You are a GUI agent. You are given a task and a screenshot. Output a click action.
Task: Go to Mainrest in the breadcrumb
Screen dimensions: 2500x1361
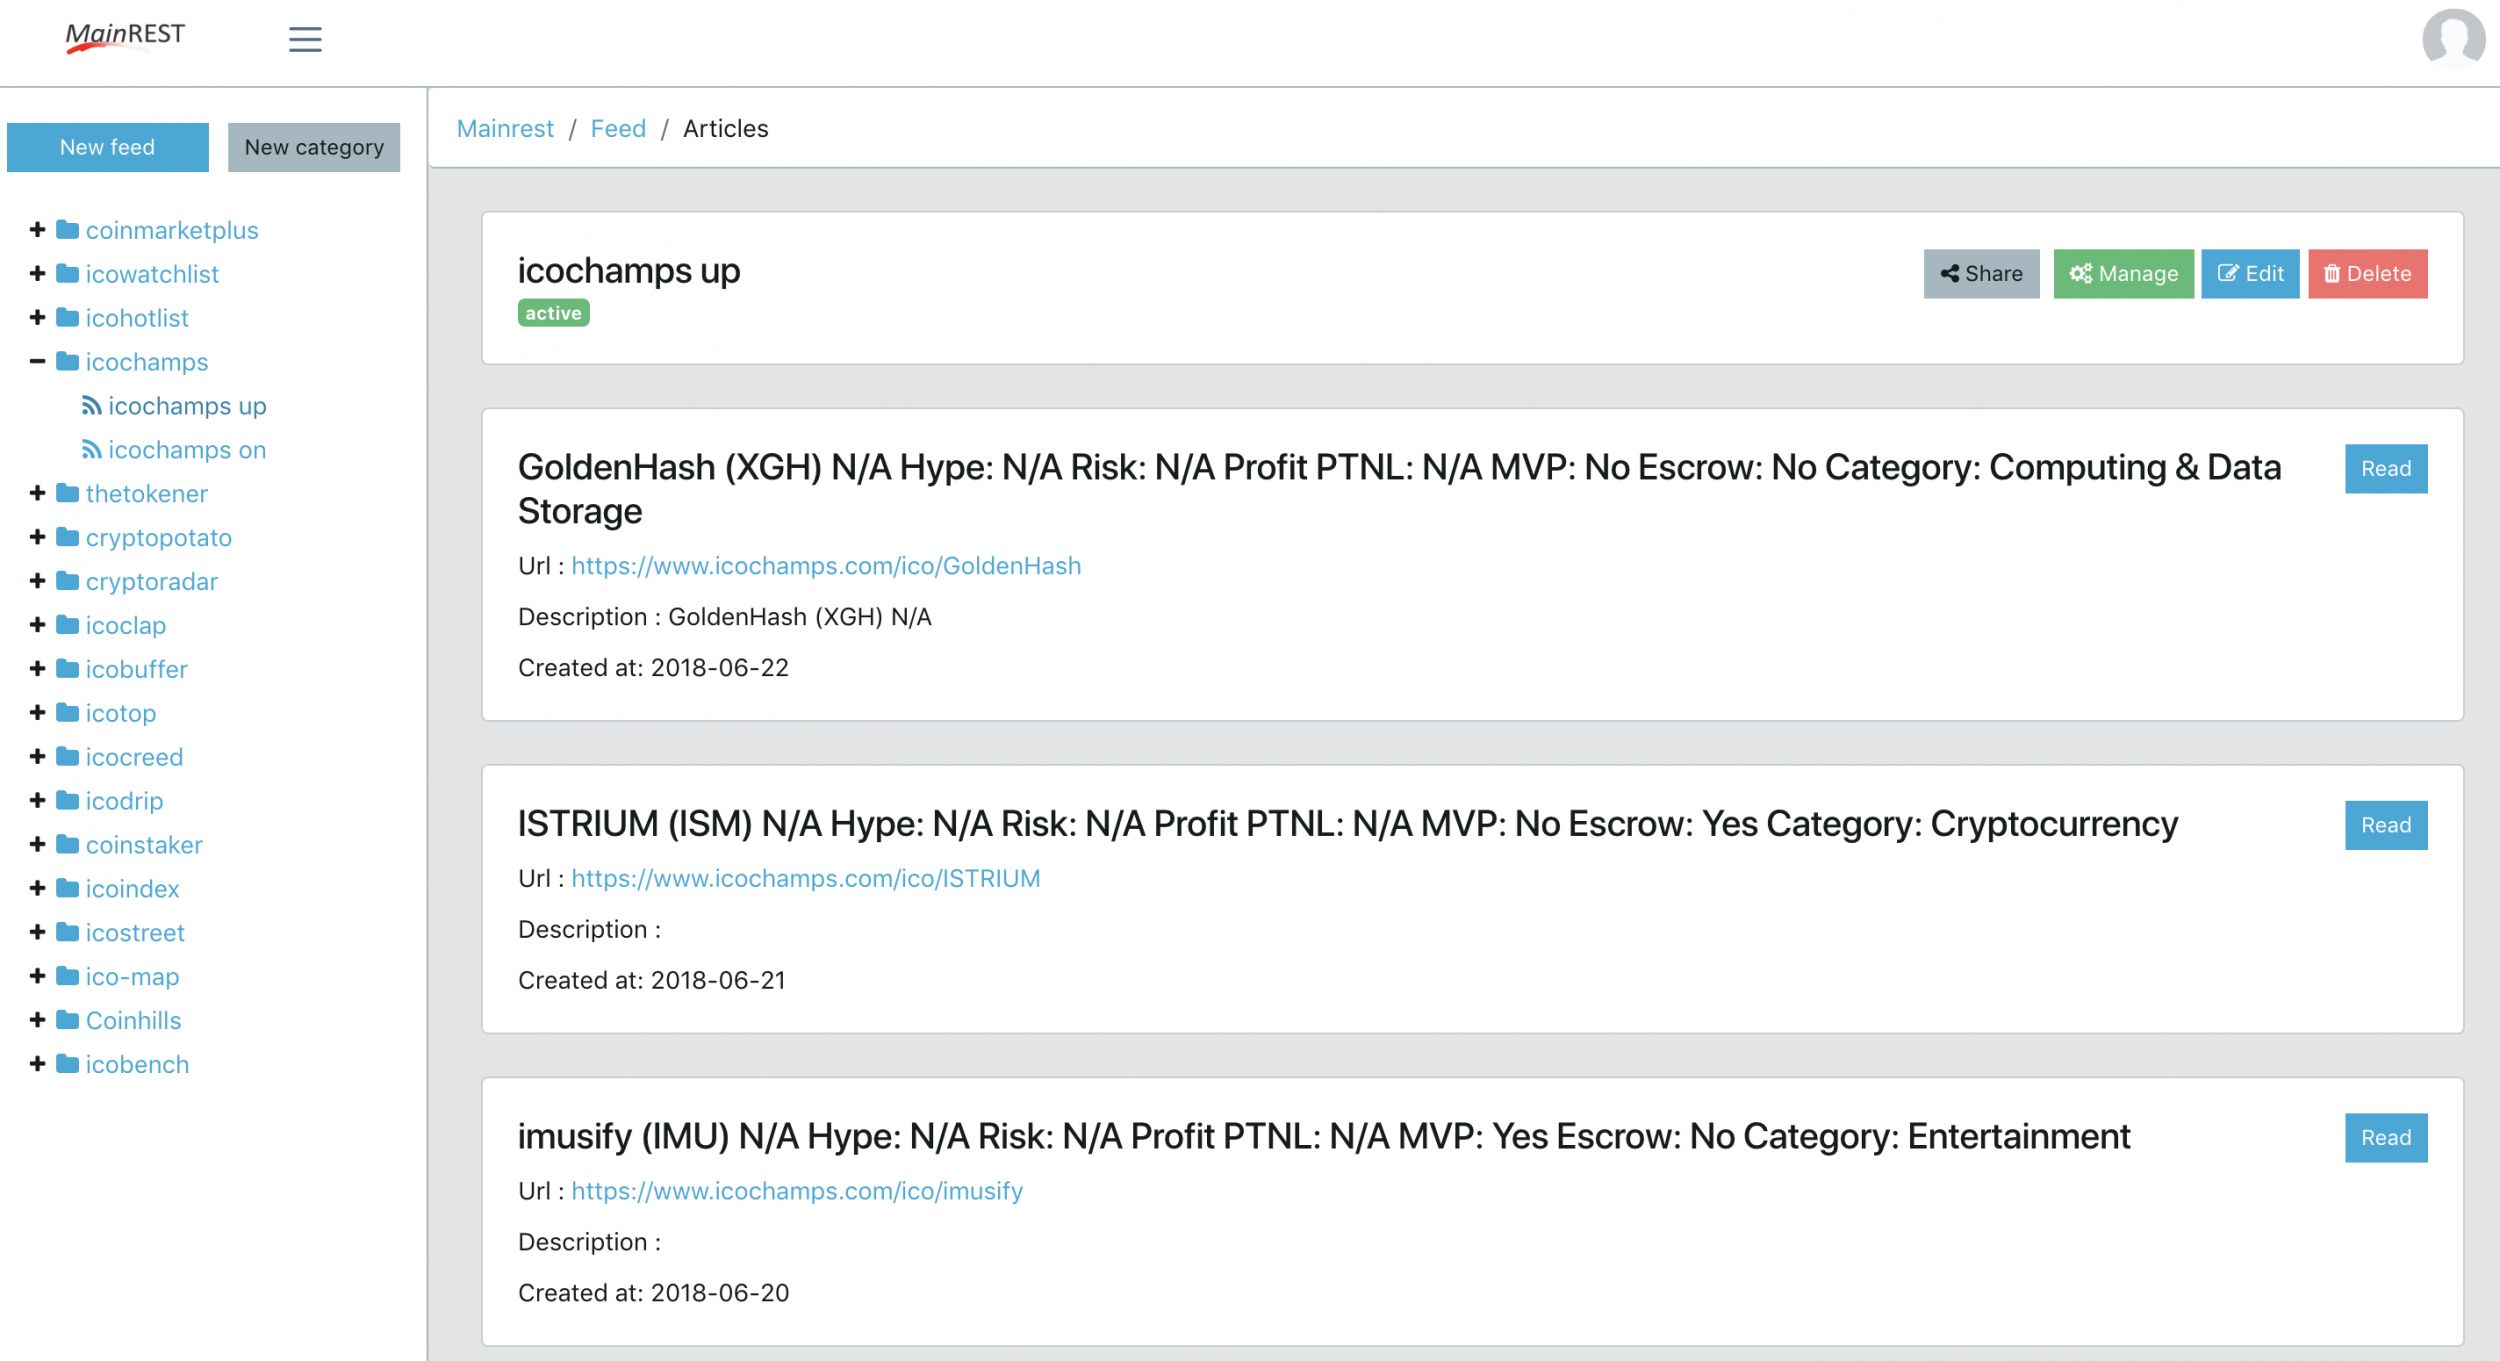pyautogui.click(x=505, y=129)
